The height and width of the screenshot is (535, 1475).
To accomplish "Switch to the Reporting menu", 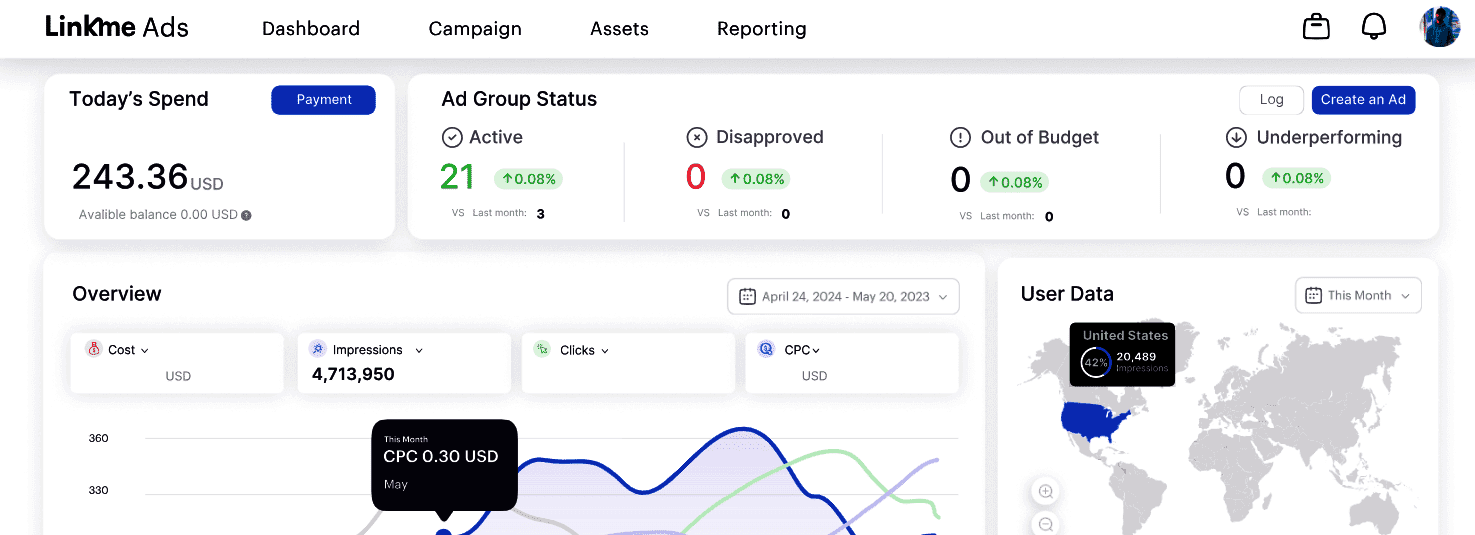I will click(x=762, y=29).
